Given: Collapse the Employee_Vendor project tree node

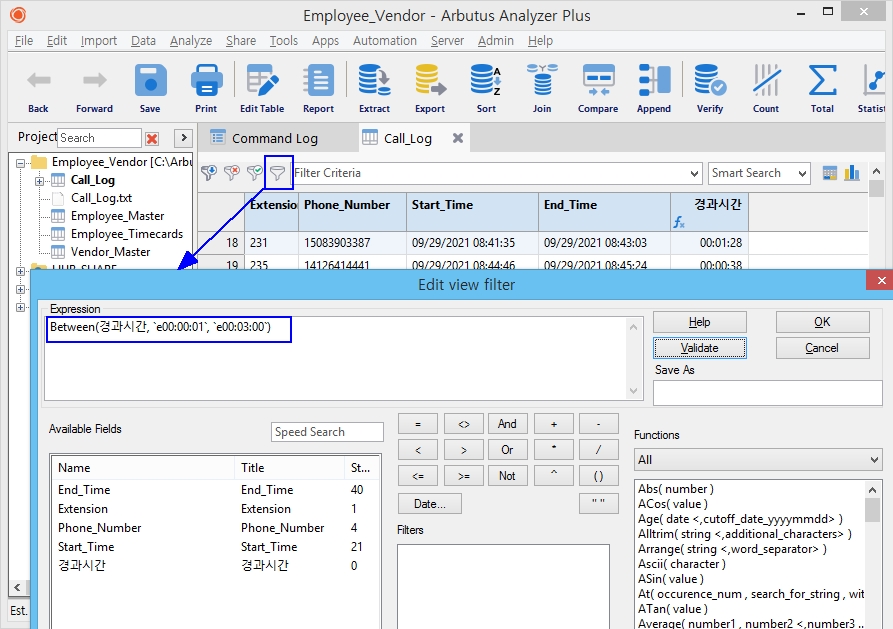Looking at the screenshot, I should (21, 163).
